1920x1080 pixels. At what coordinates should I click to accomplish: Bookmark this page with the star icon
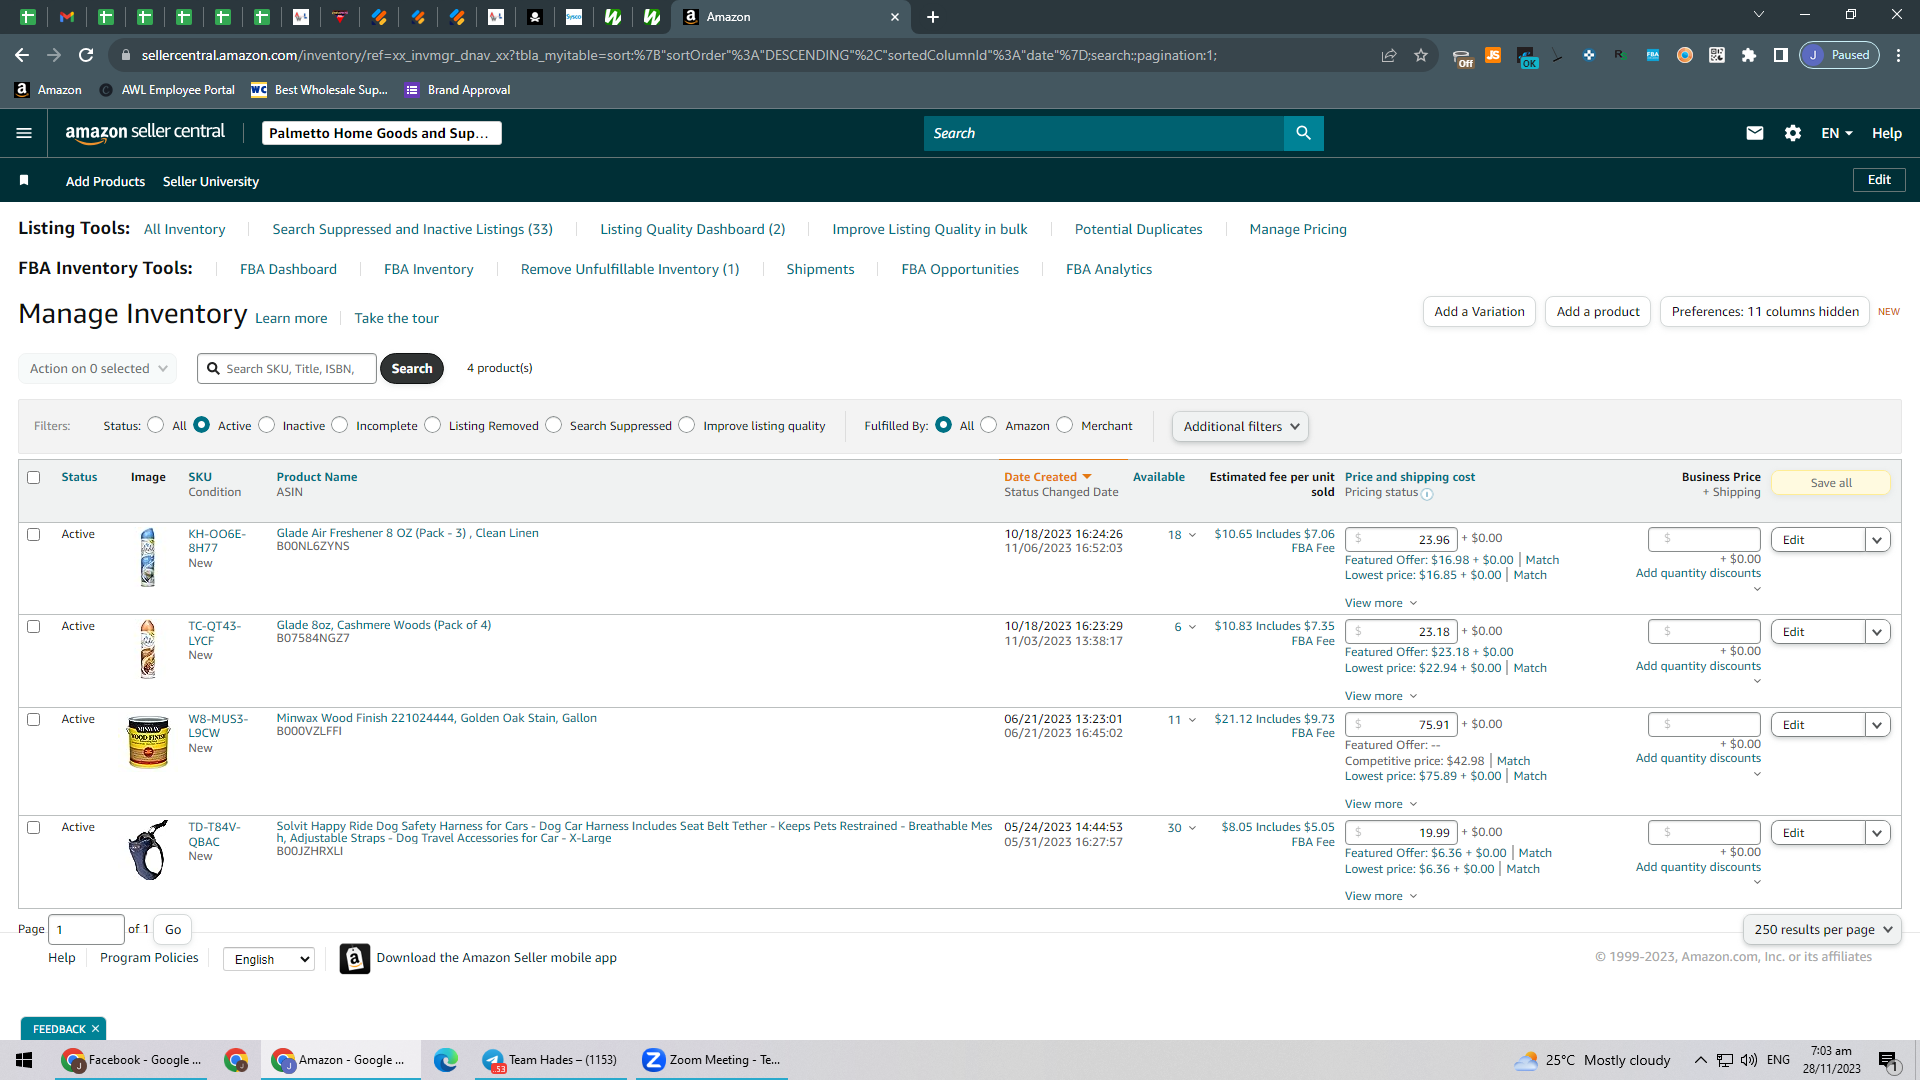(1421, 55)
